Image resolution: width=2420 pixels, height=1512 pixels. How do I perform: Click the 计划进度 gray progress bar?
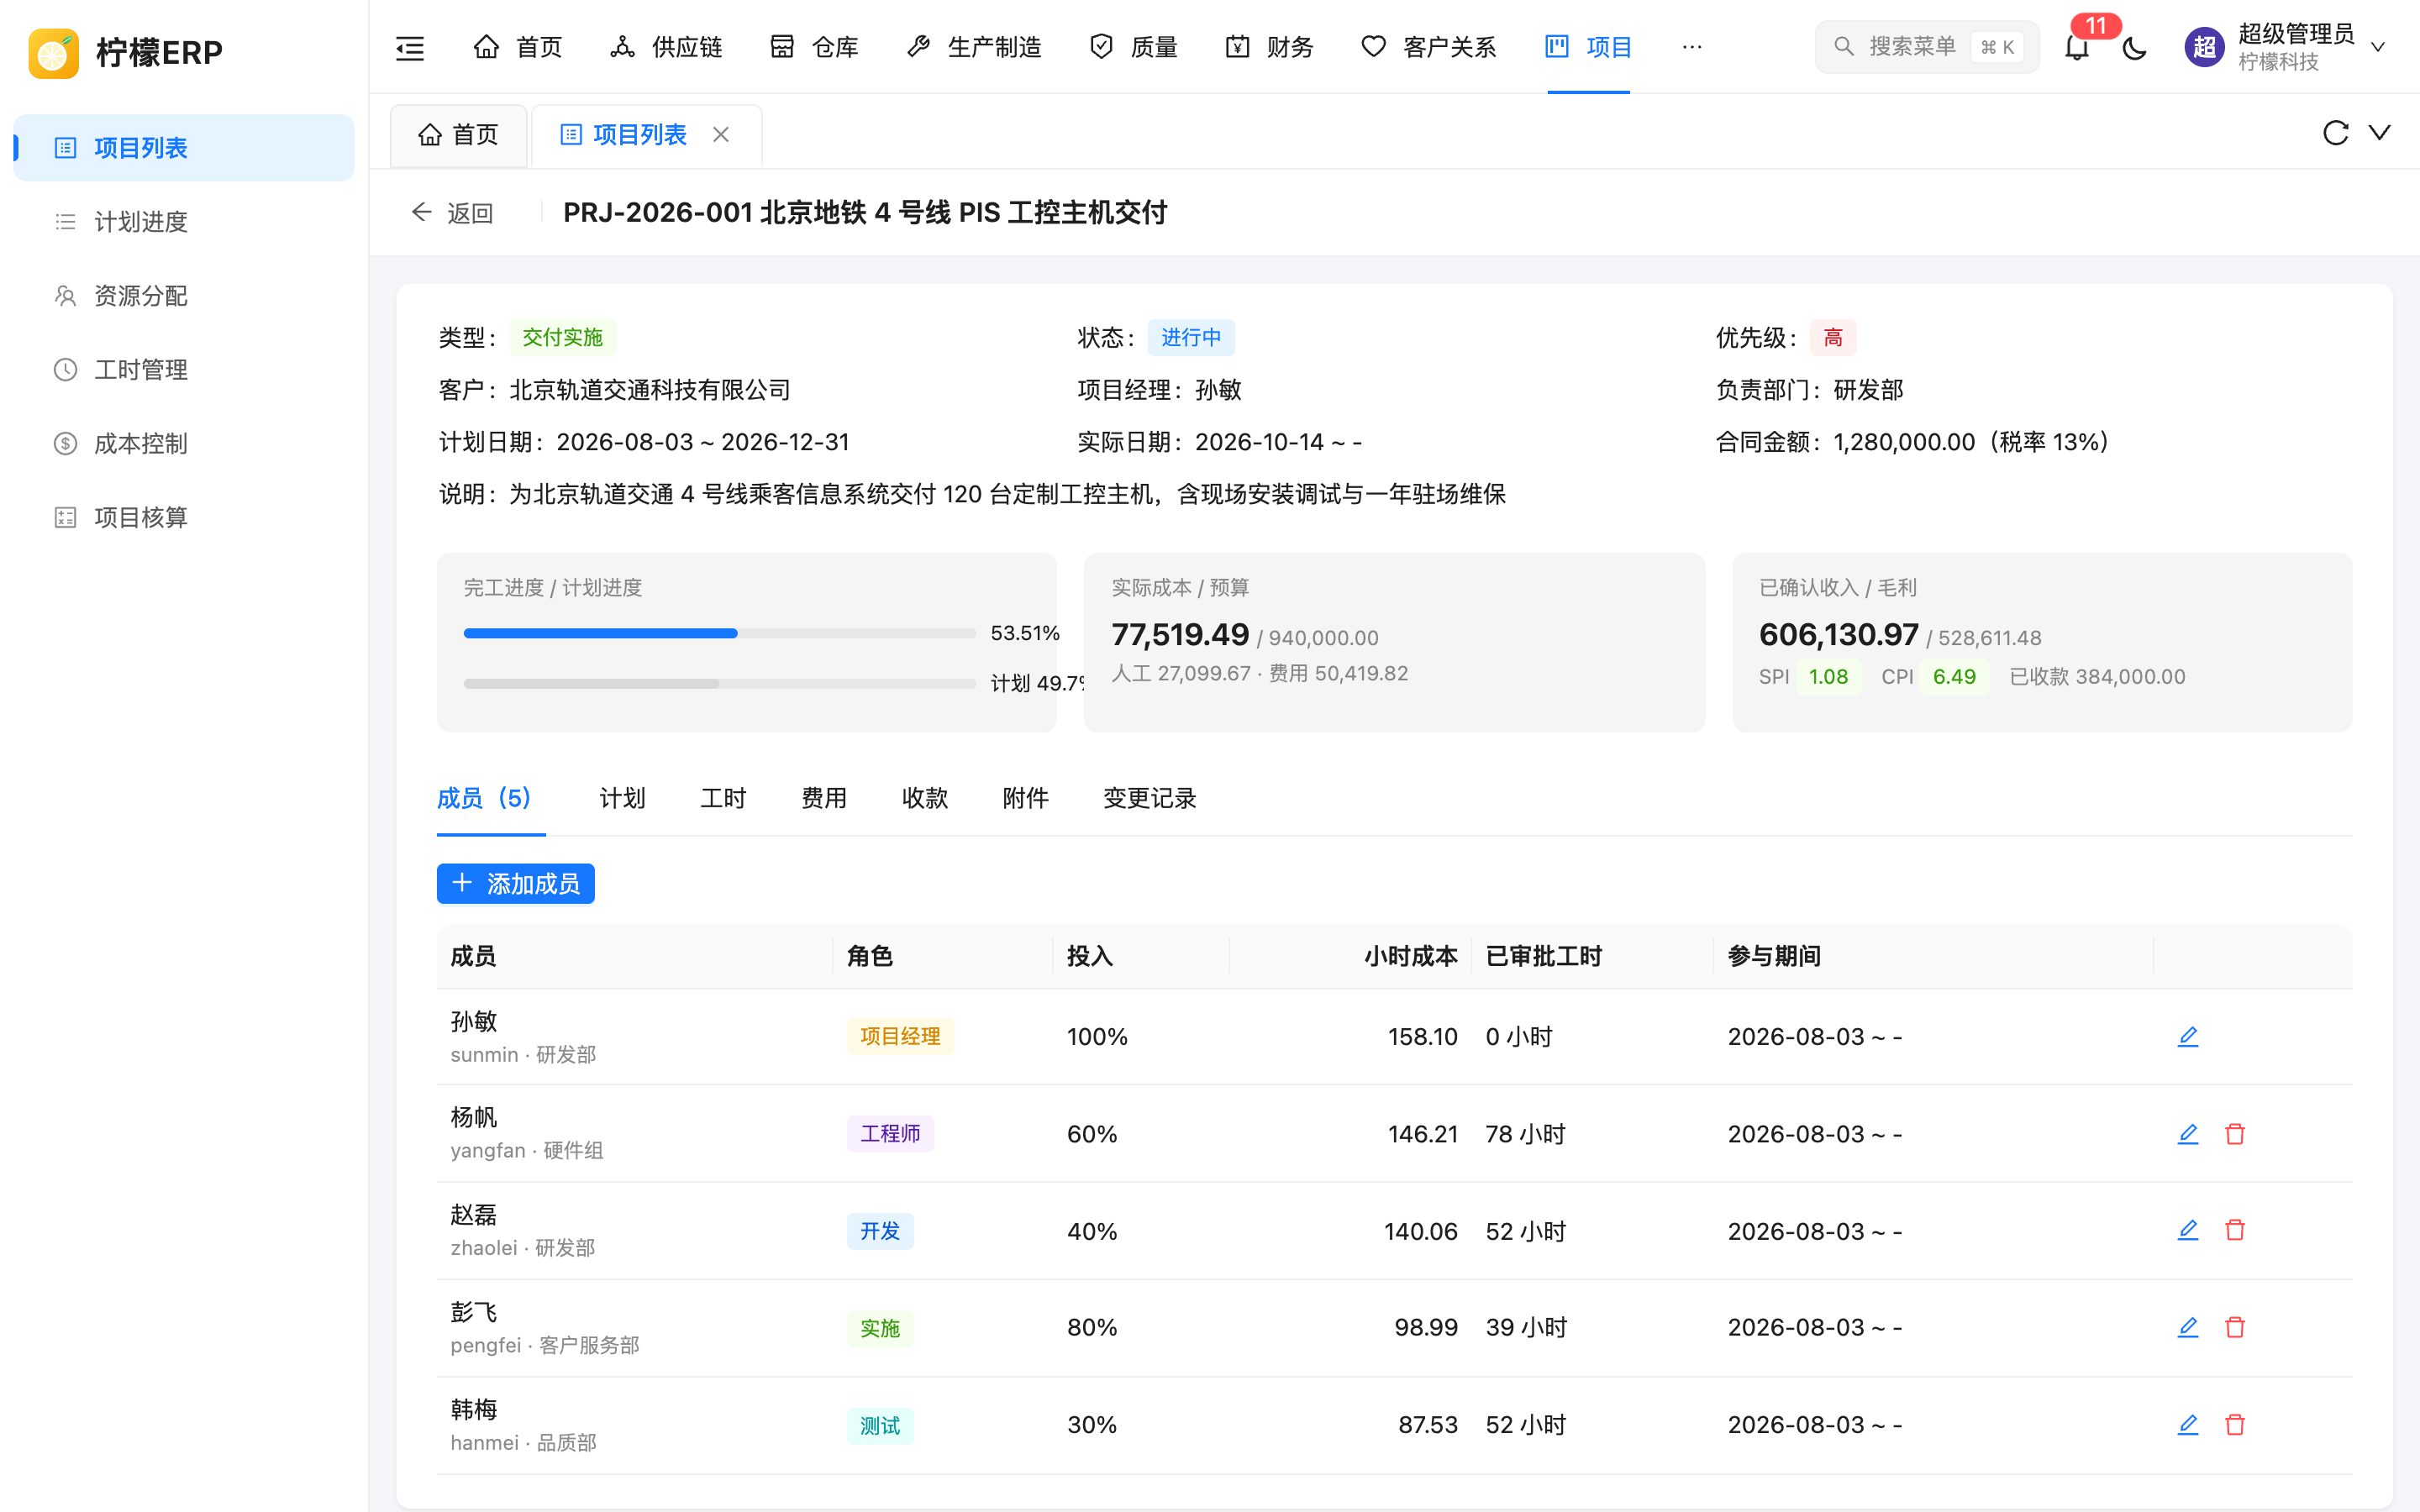point(719,684)
